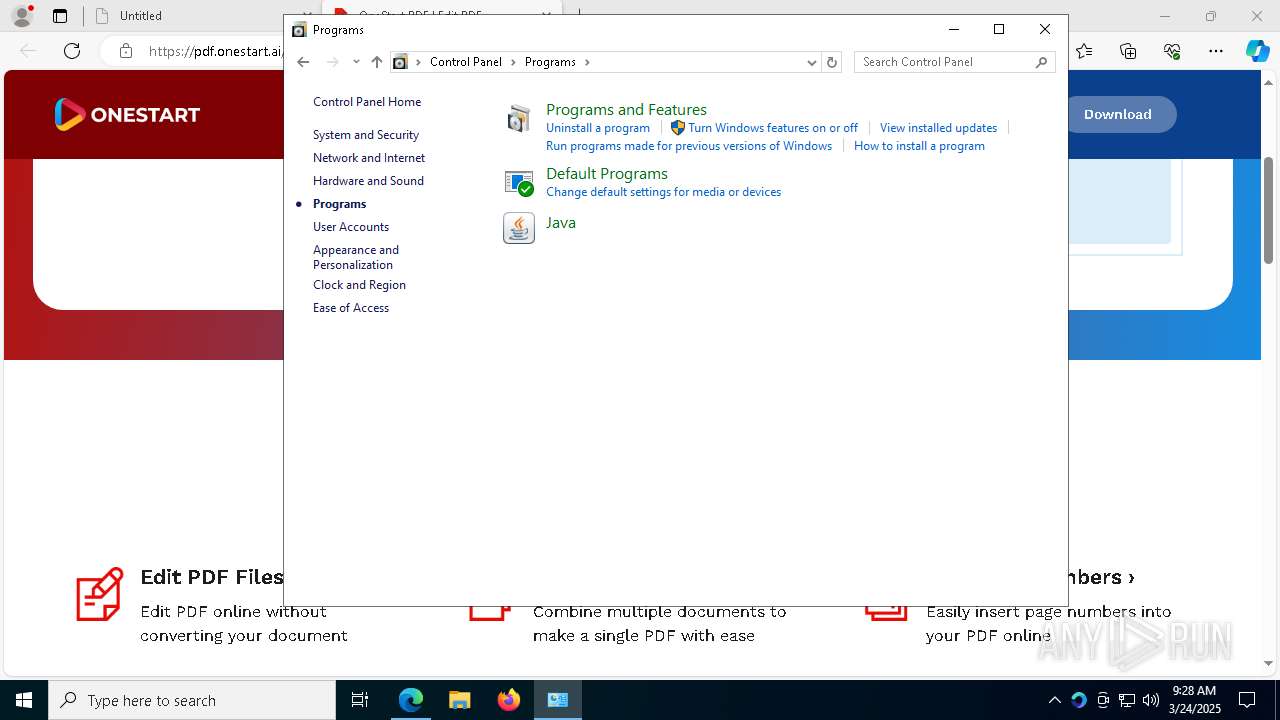1280x720 pixels.
Task: Click the Download button on OneStart page
Action: pyautogui.click(x=1117, y=114)
